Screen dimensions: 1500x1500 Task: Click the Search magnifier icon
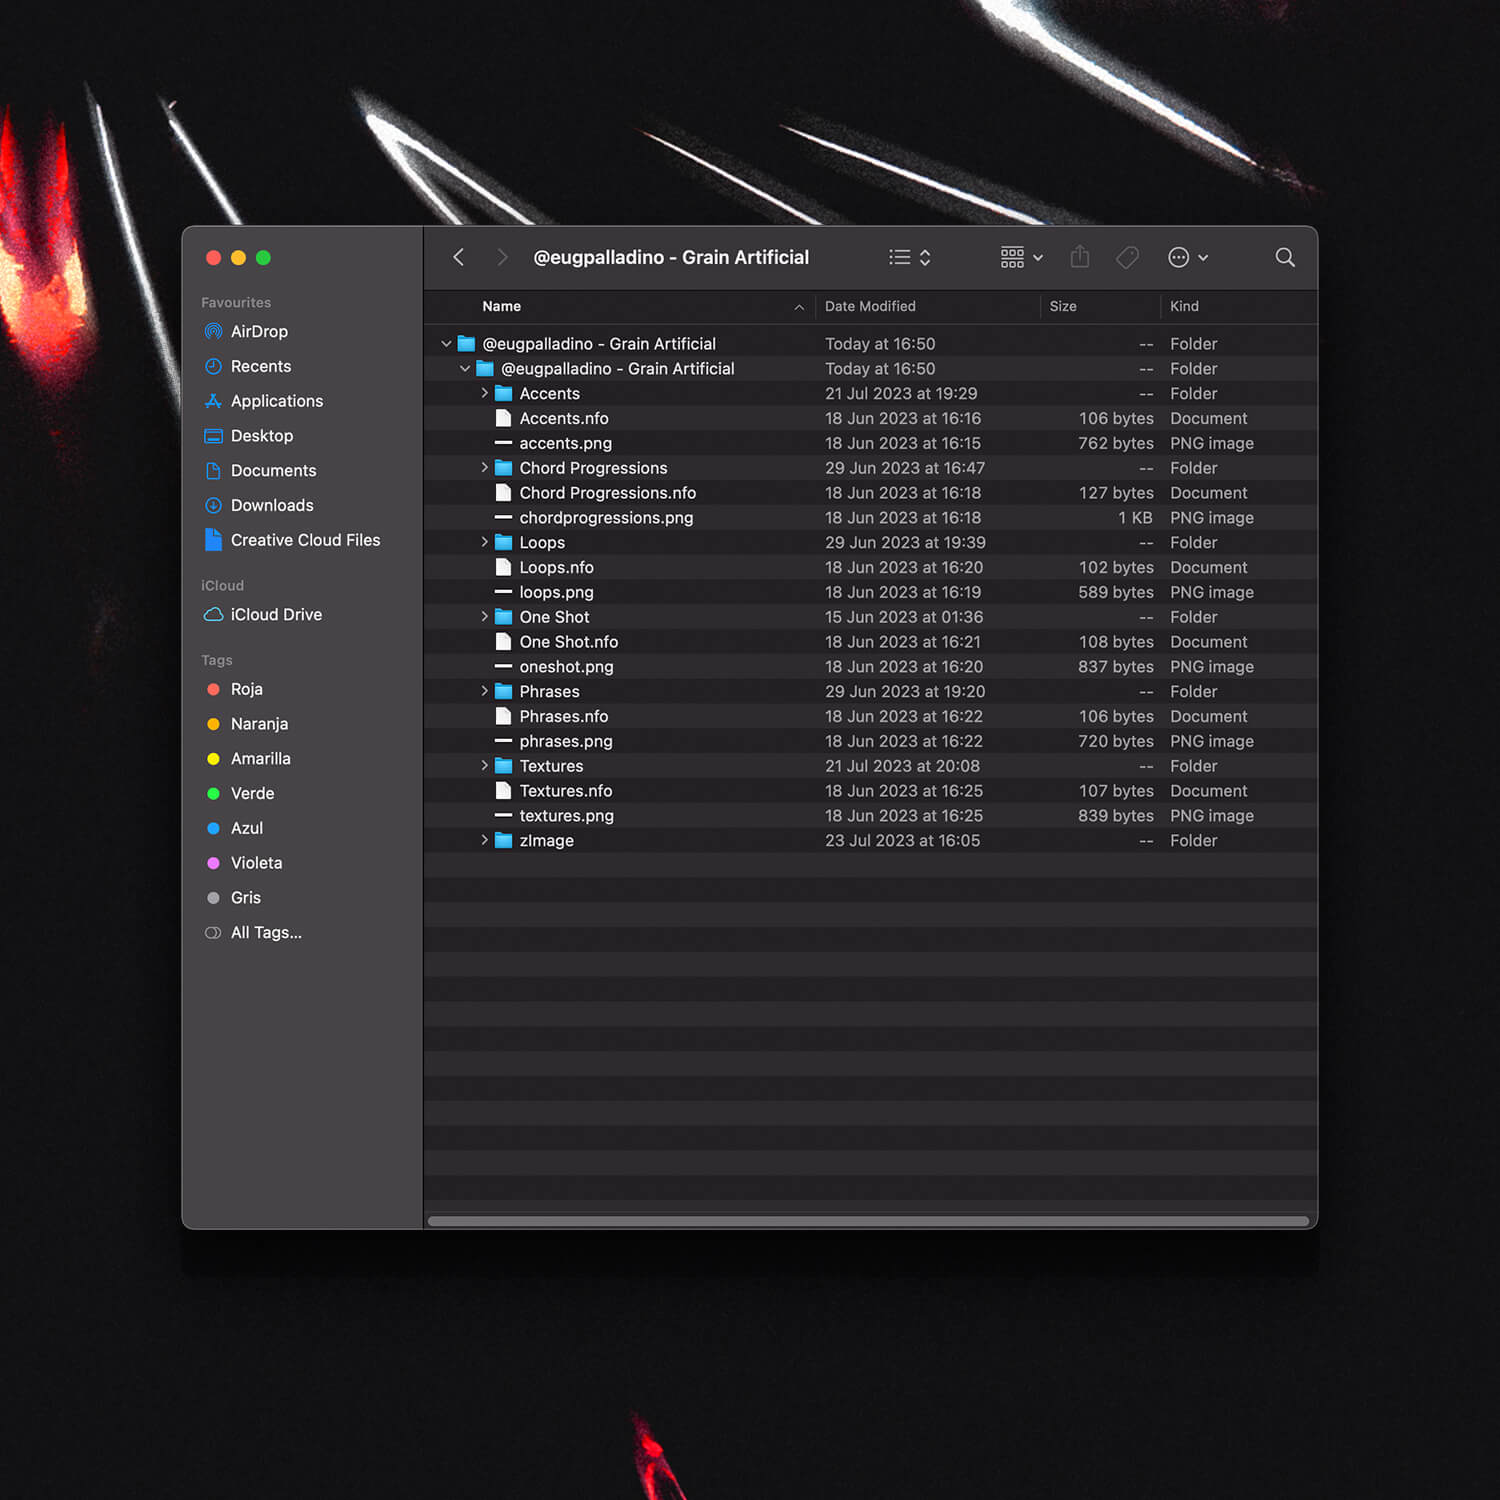click(x=1285, y=257)
